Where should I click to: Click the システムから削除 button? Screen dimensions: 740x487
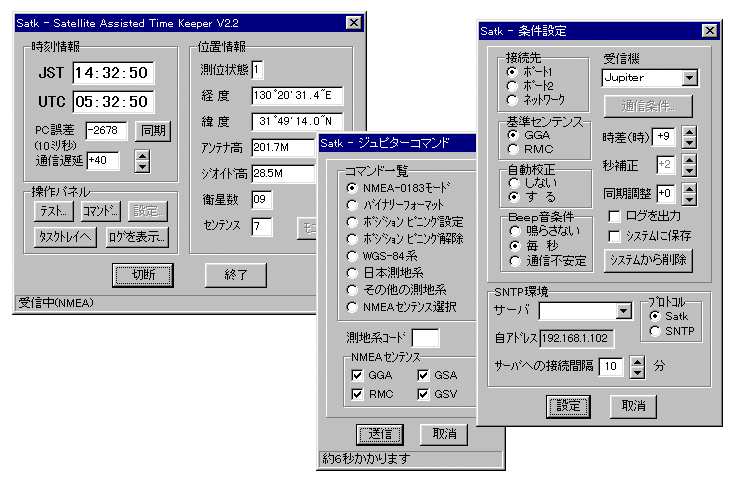[648, 260]
